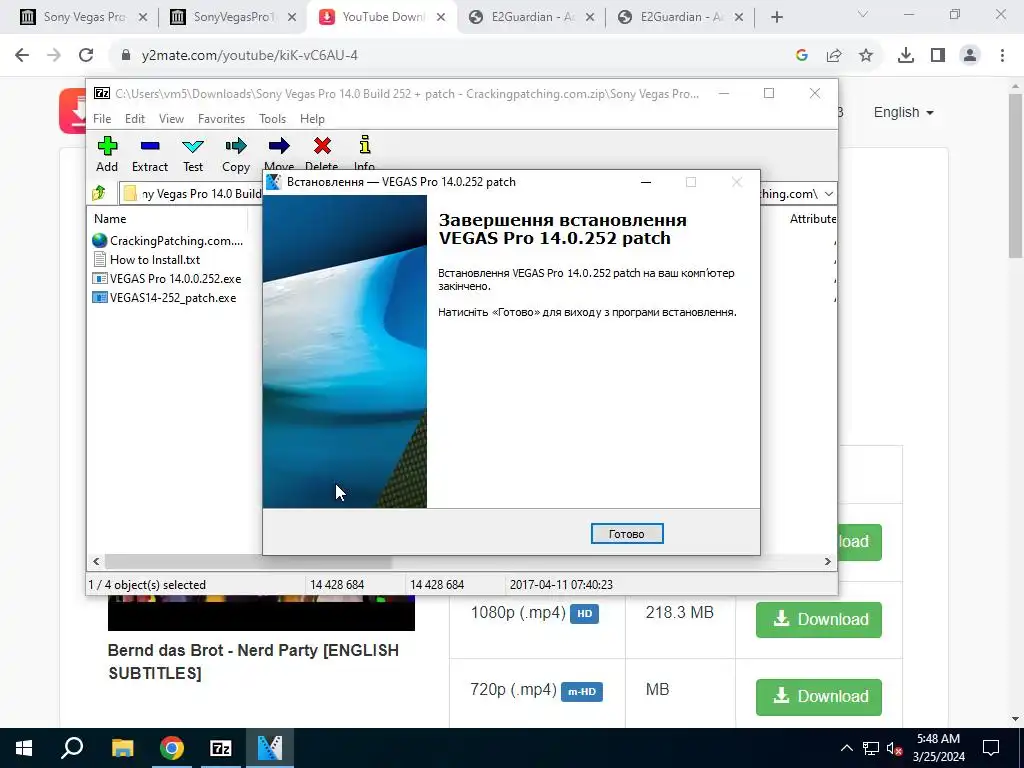This screenshot has height=768, width=1024.
Task: Open File Explorer from taskbar
Action: pos(122,748)
